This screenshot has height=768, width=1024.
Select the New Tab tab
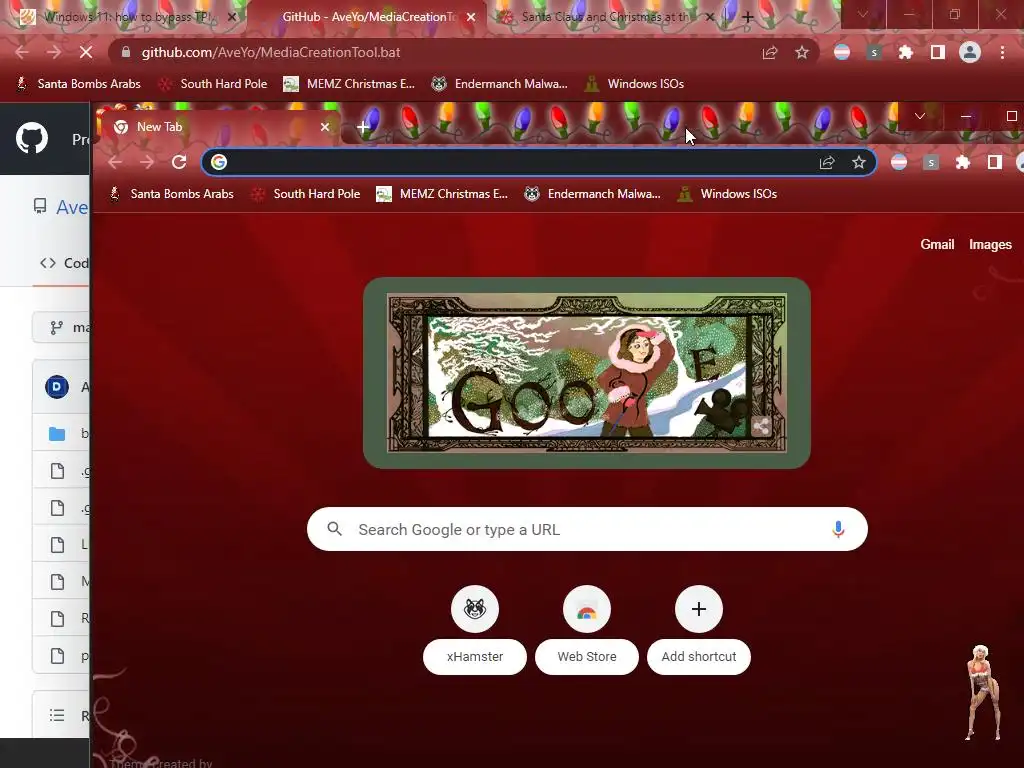(x=219, y=127)
